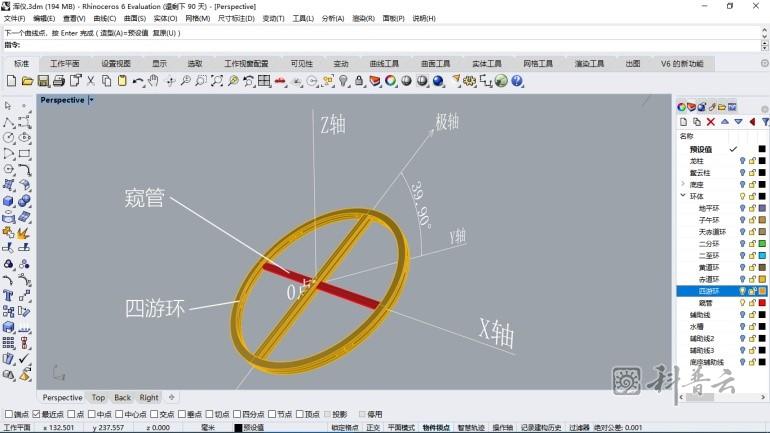Click green color swatch of 二分环 layer
Viewport: 770px width, 433px height.
point(762,244)
